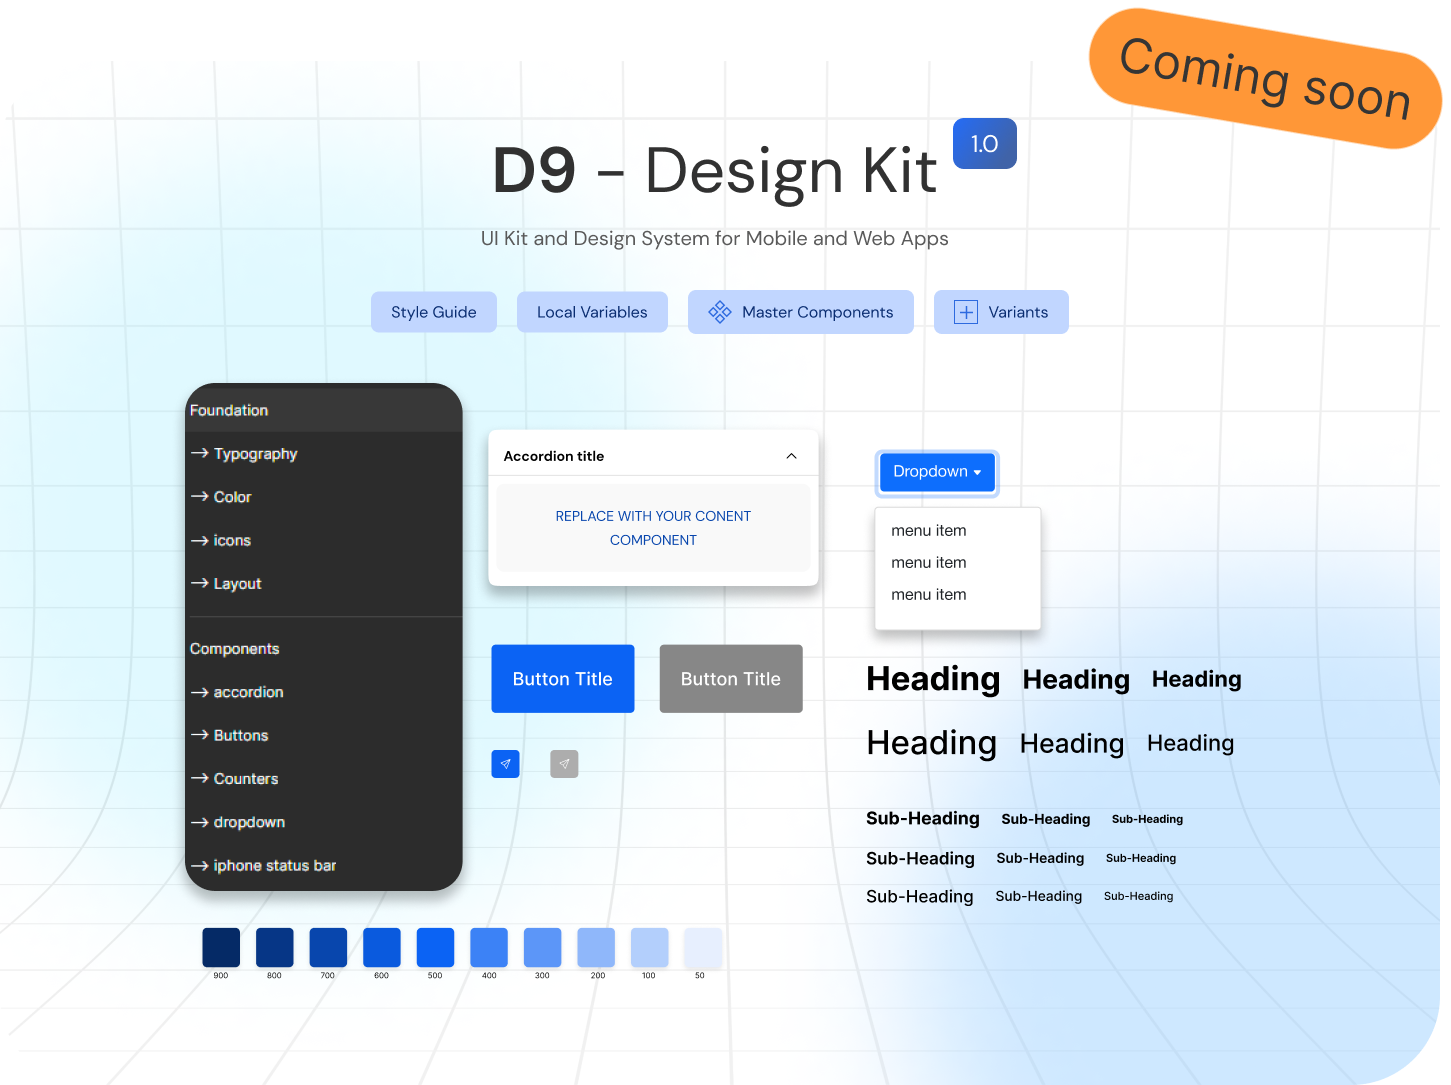Select the 100 blue color swatch
Viewport: 1451px width, 1085px height.
click(x=649, y=947)
